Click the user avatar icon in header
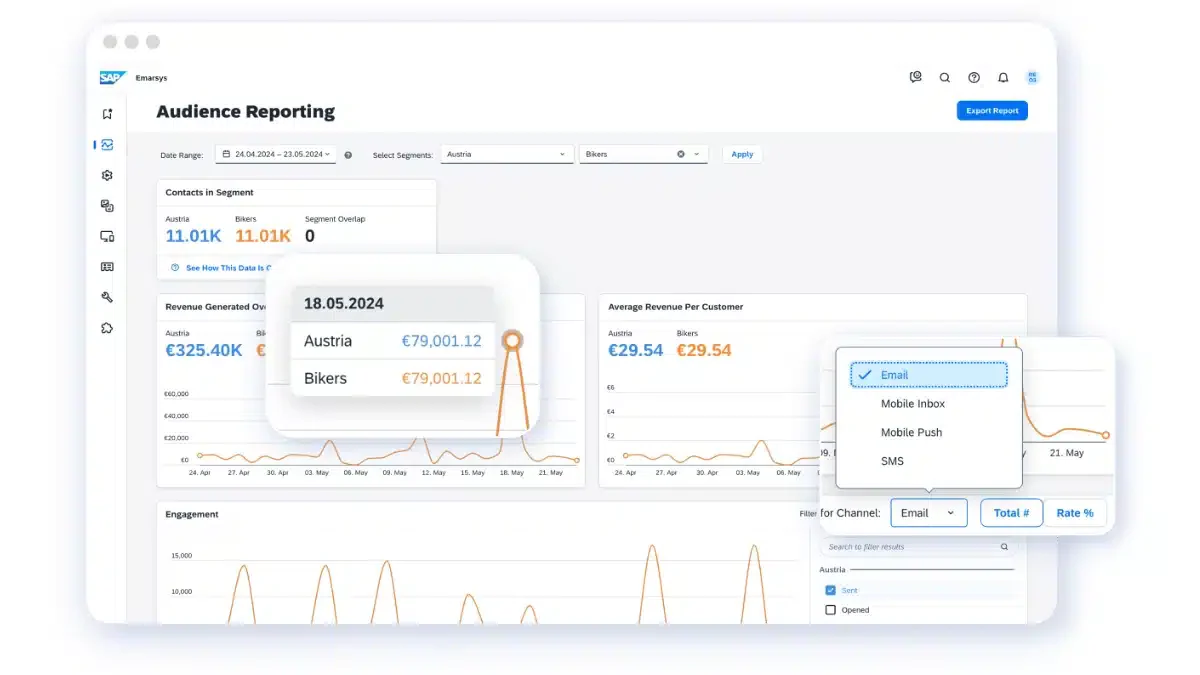This screenshot has height=675, width=1200. (1033, 77)
